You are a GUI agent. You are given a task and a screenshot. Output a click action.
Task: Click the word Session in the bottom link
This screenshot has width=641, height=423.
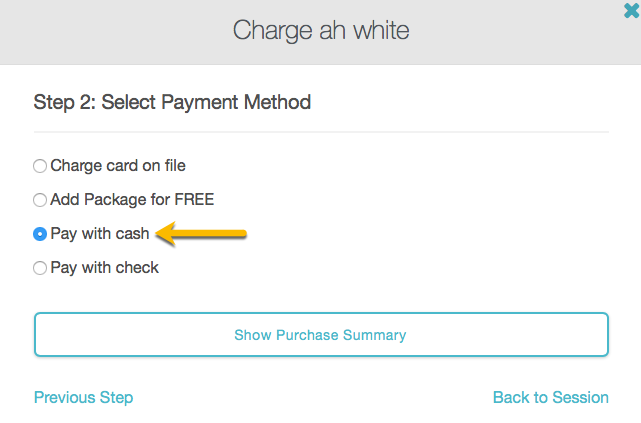(580, 397)
